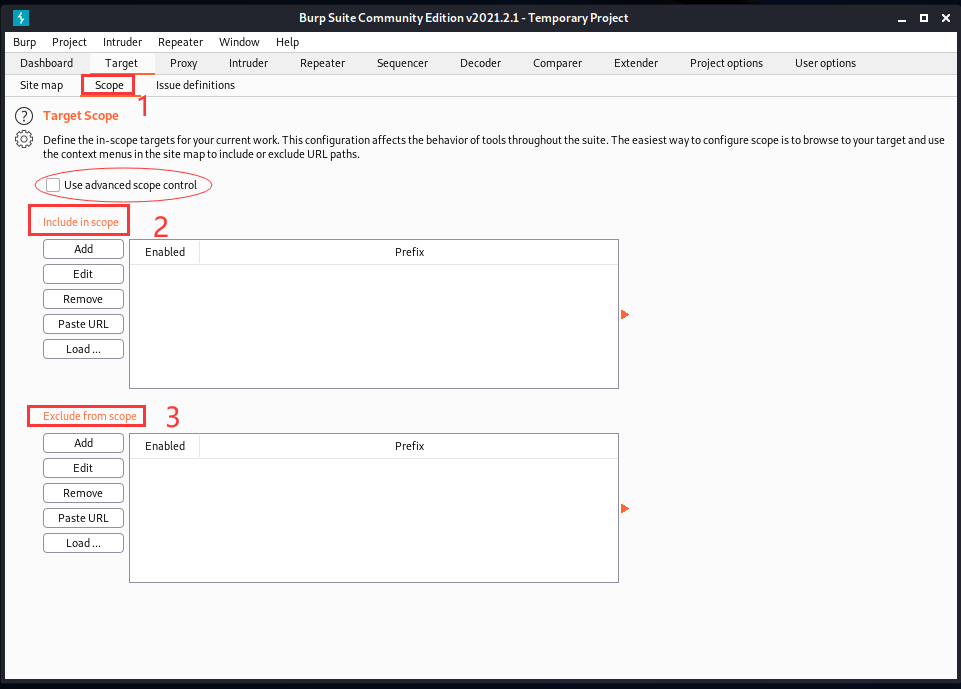
Task: Switch to the Proxy tab
Action: pyautogui.click(x=183, y=63)
